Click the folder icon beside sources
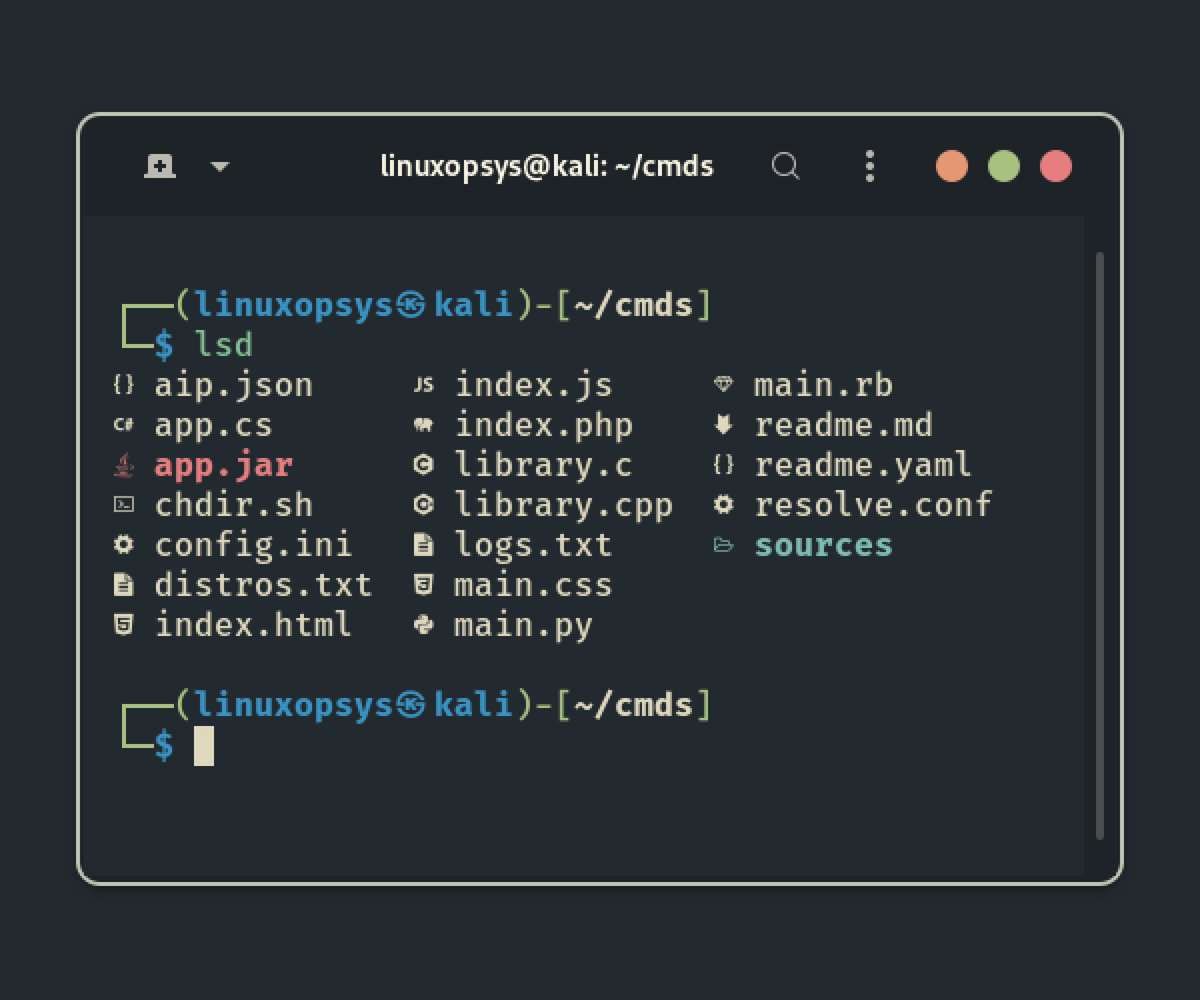This screenshot has height=1000, width=1200. (724, 545)
